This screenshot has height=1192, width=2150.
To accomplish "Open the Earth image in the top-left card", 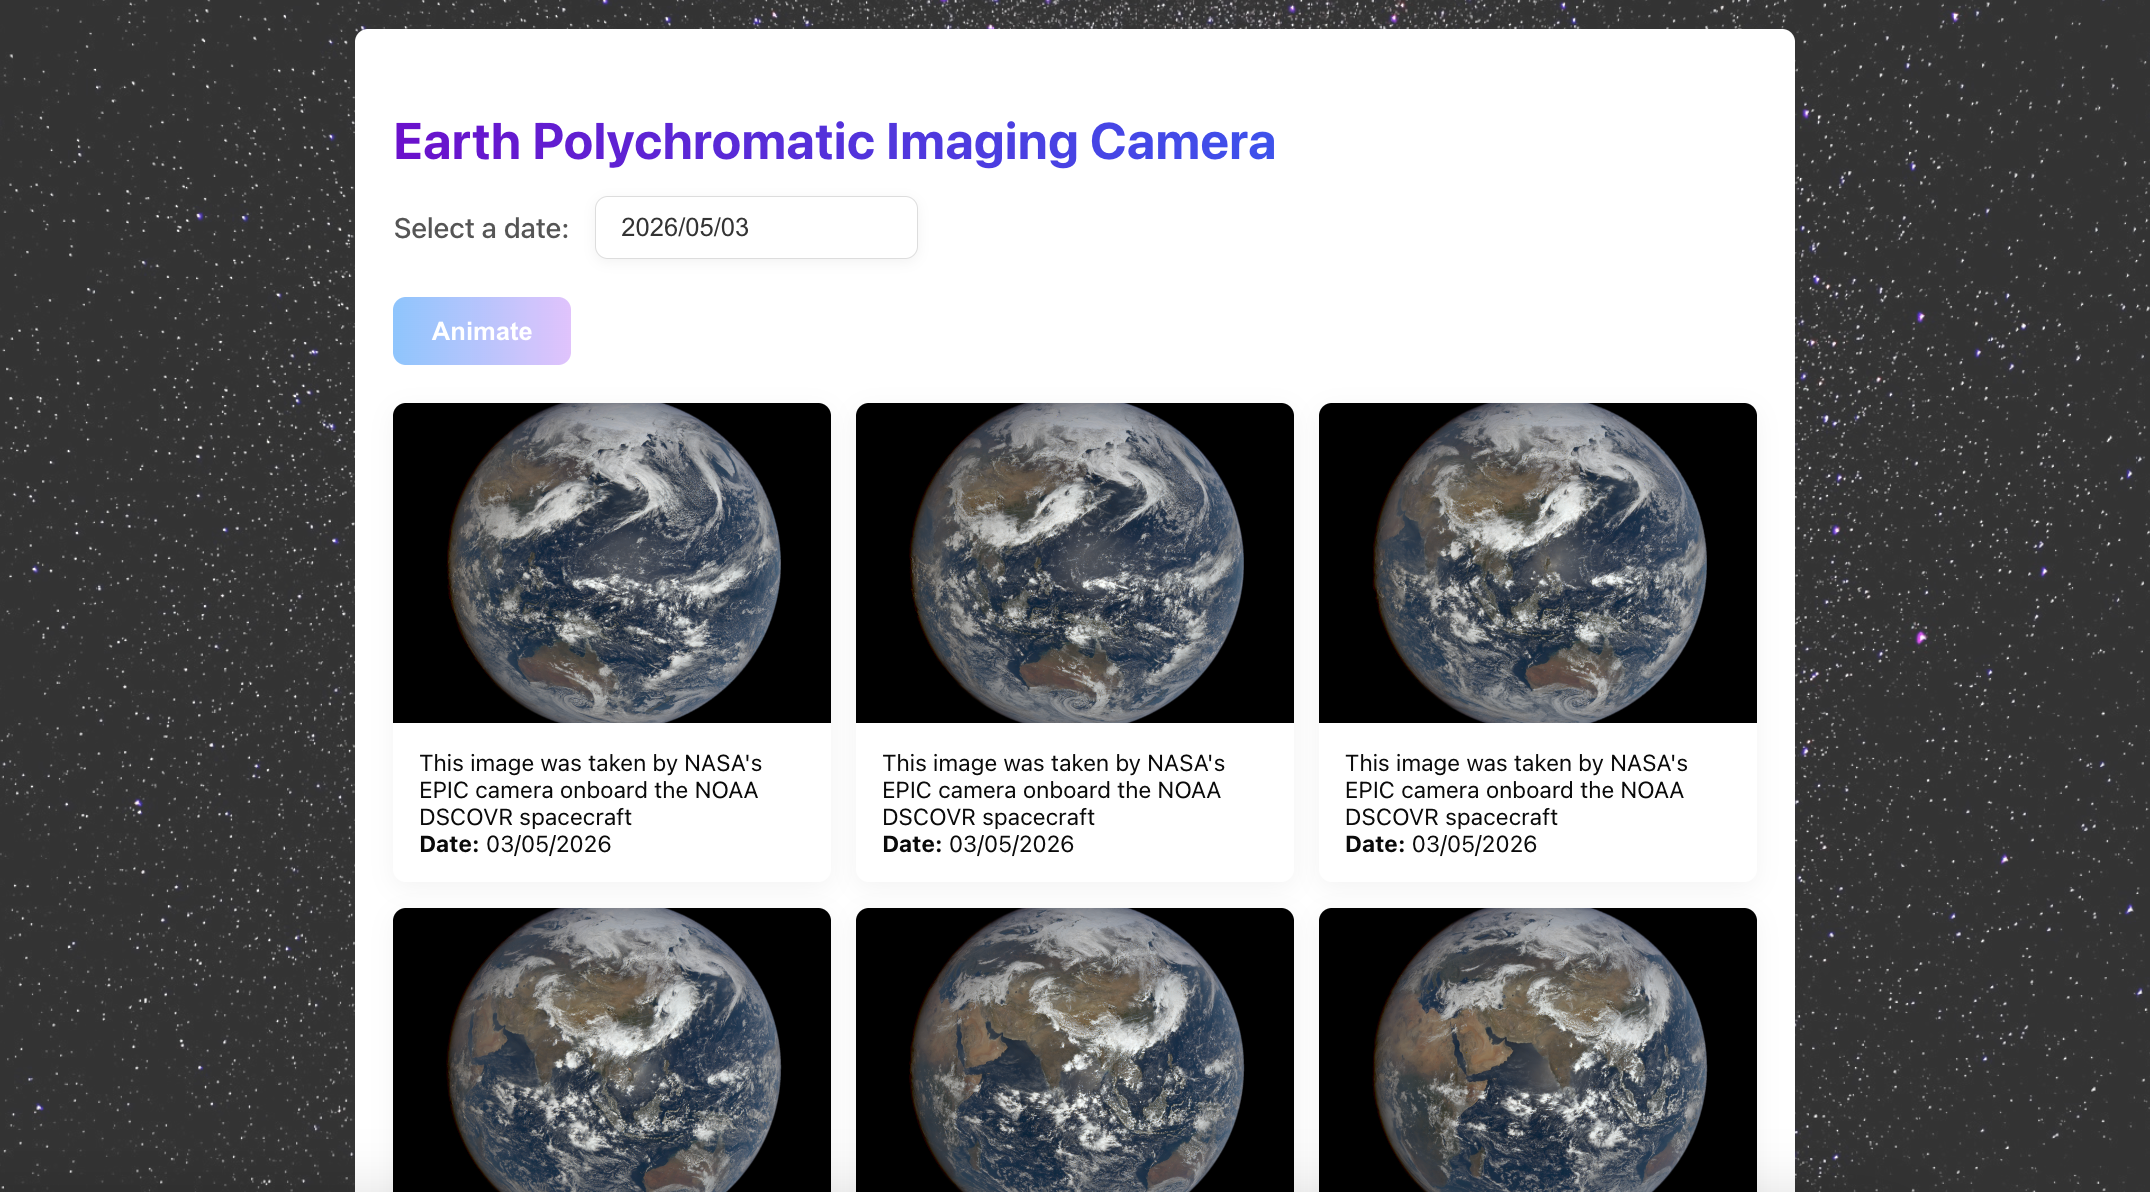I will pos(612,563).
